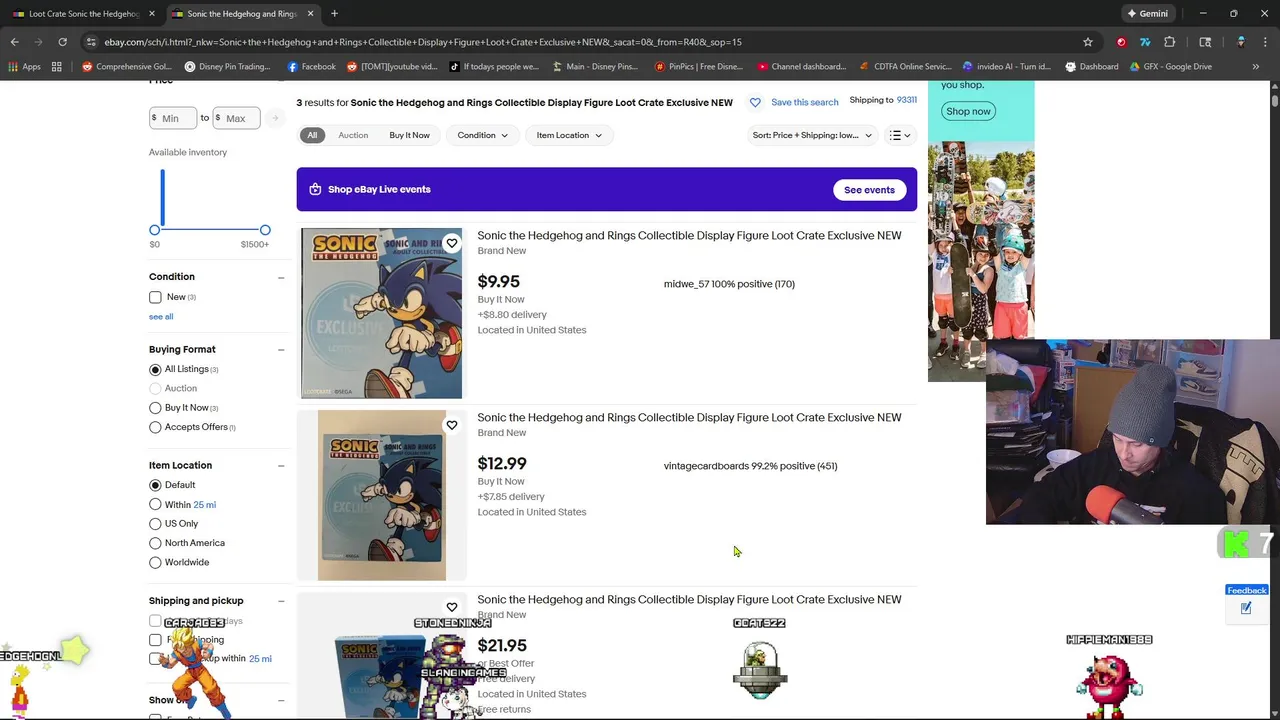
Task: Select the All Listings radio option
Action: pyautogui.click(x=155, y=369)
